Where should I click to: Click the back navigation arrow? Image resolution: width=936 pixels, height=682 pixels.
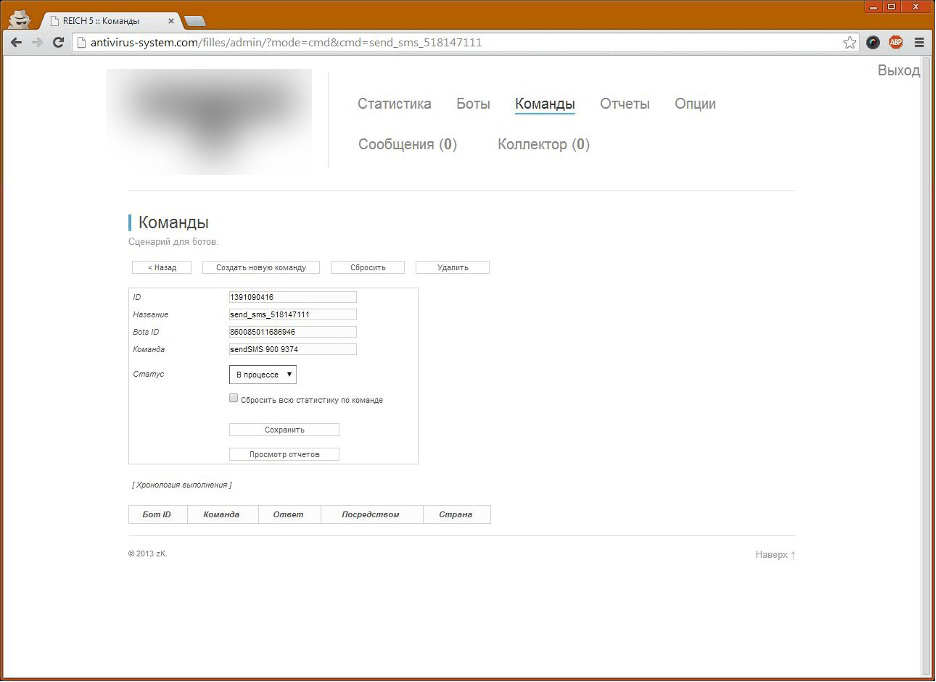16,42
